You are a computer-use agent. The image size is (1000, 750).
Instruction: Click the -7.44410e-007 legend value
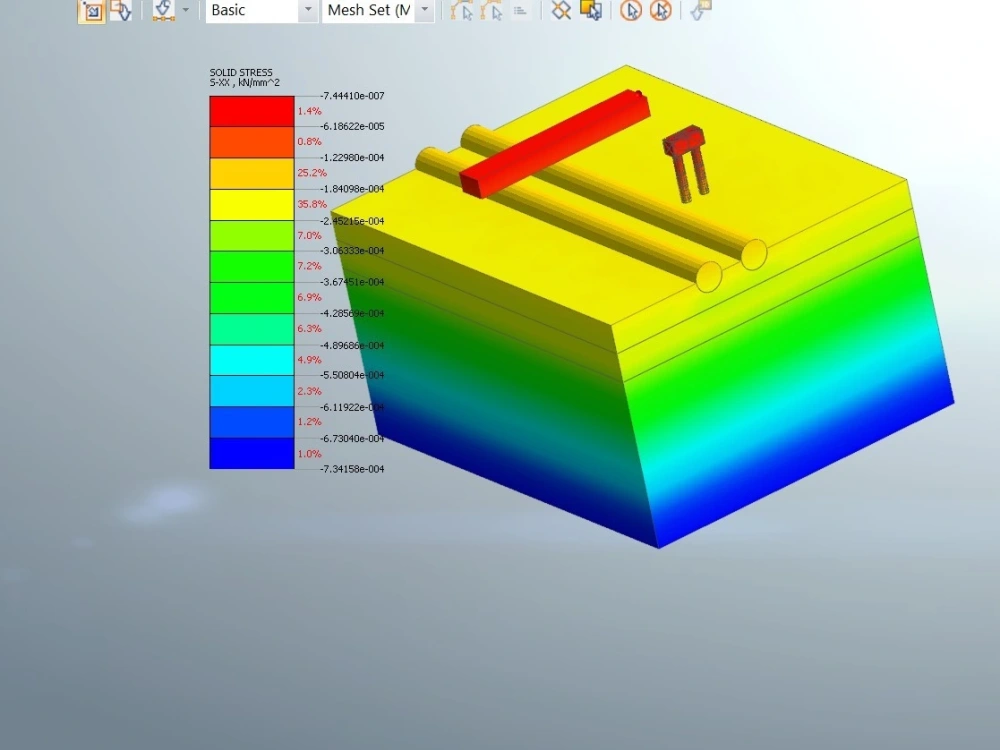[350, 96]
